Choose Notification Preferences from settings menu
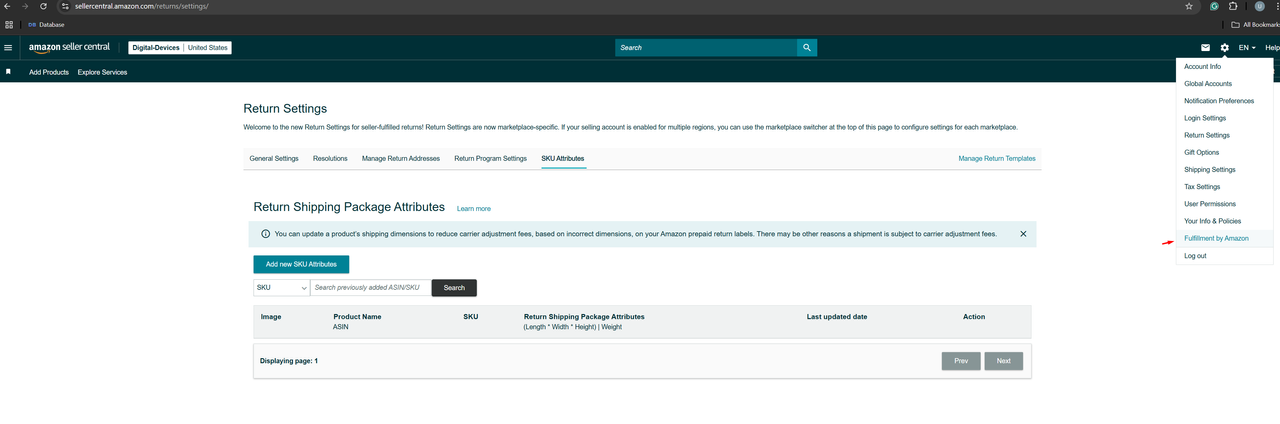Image resolution: width=1280 pixels, height=424 pixels. tap(1218, 101)
